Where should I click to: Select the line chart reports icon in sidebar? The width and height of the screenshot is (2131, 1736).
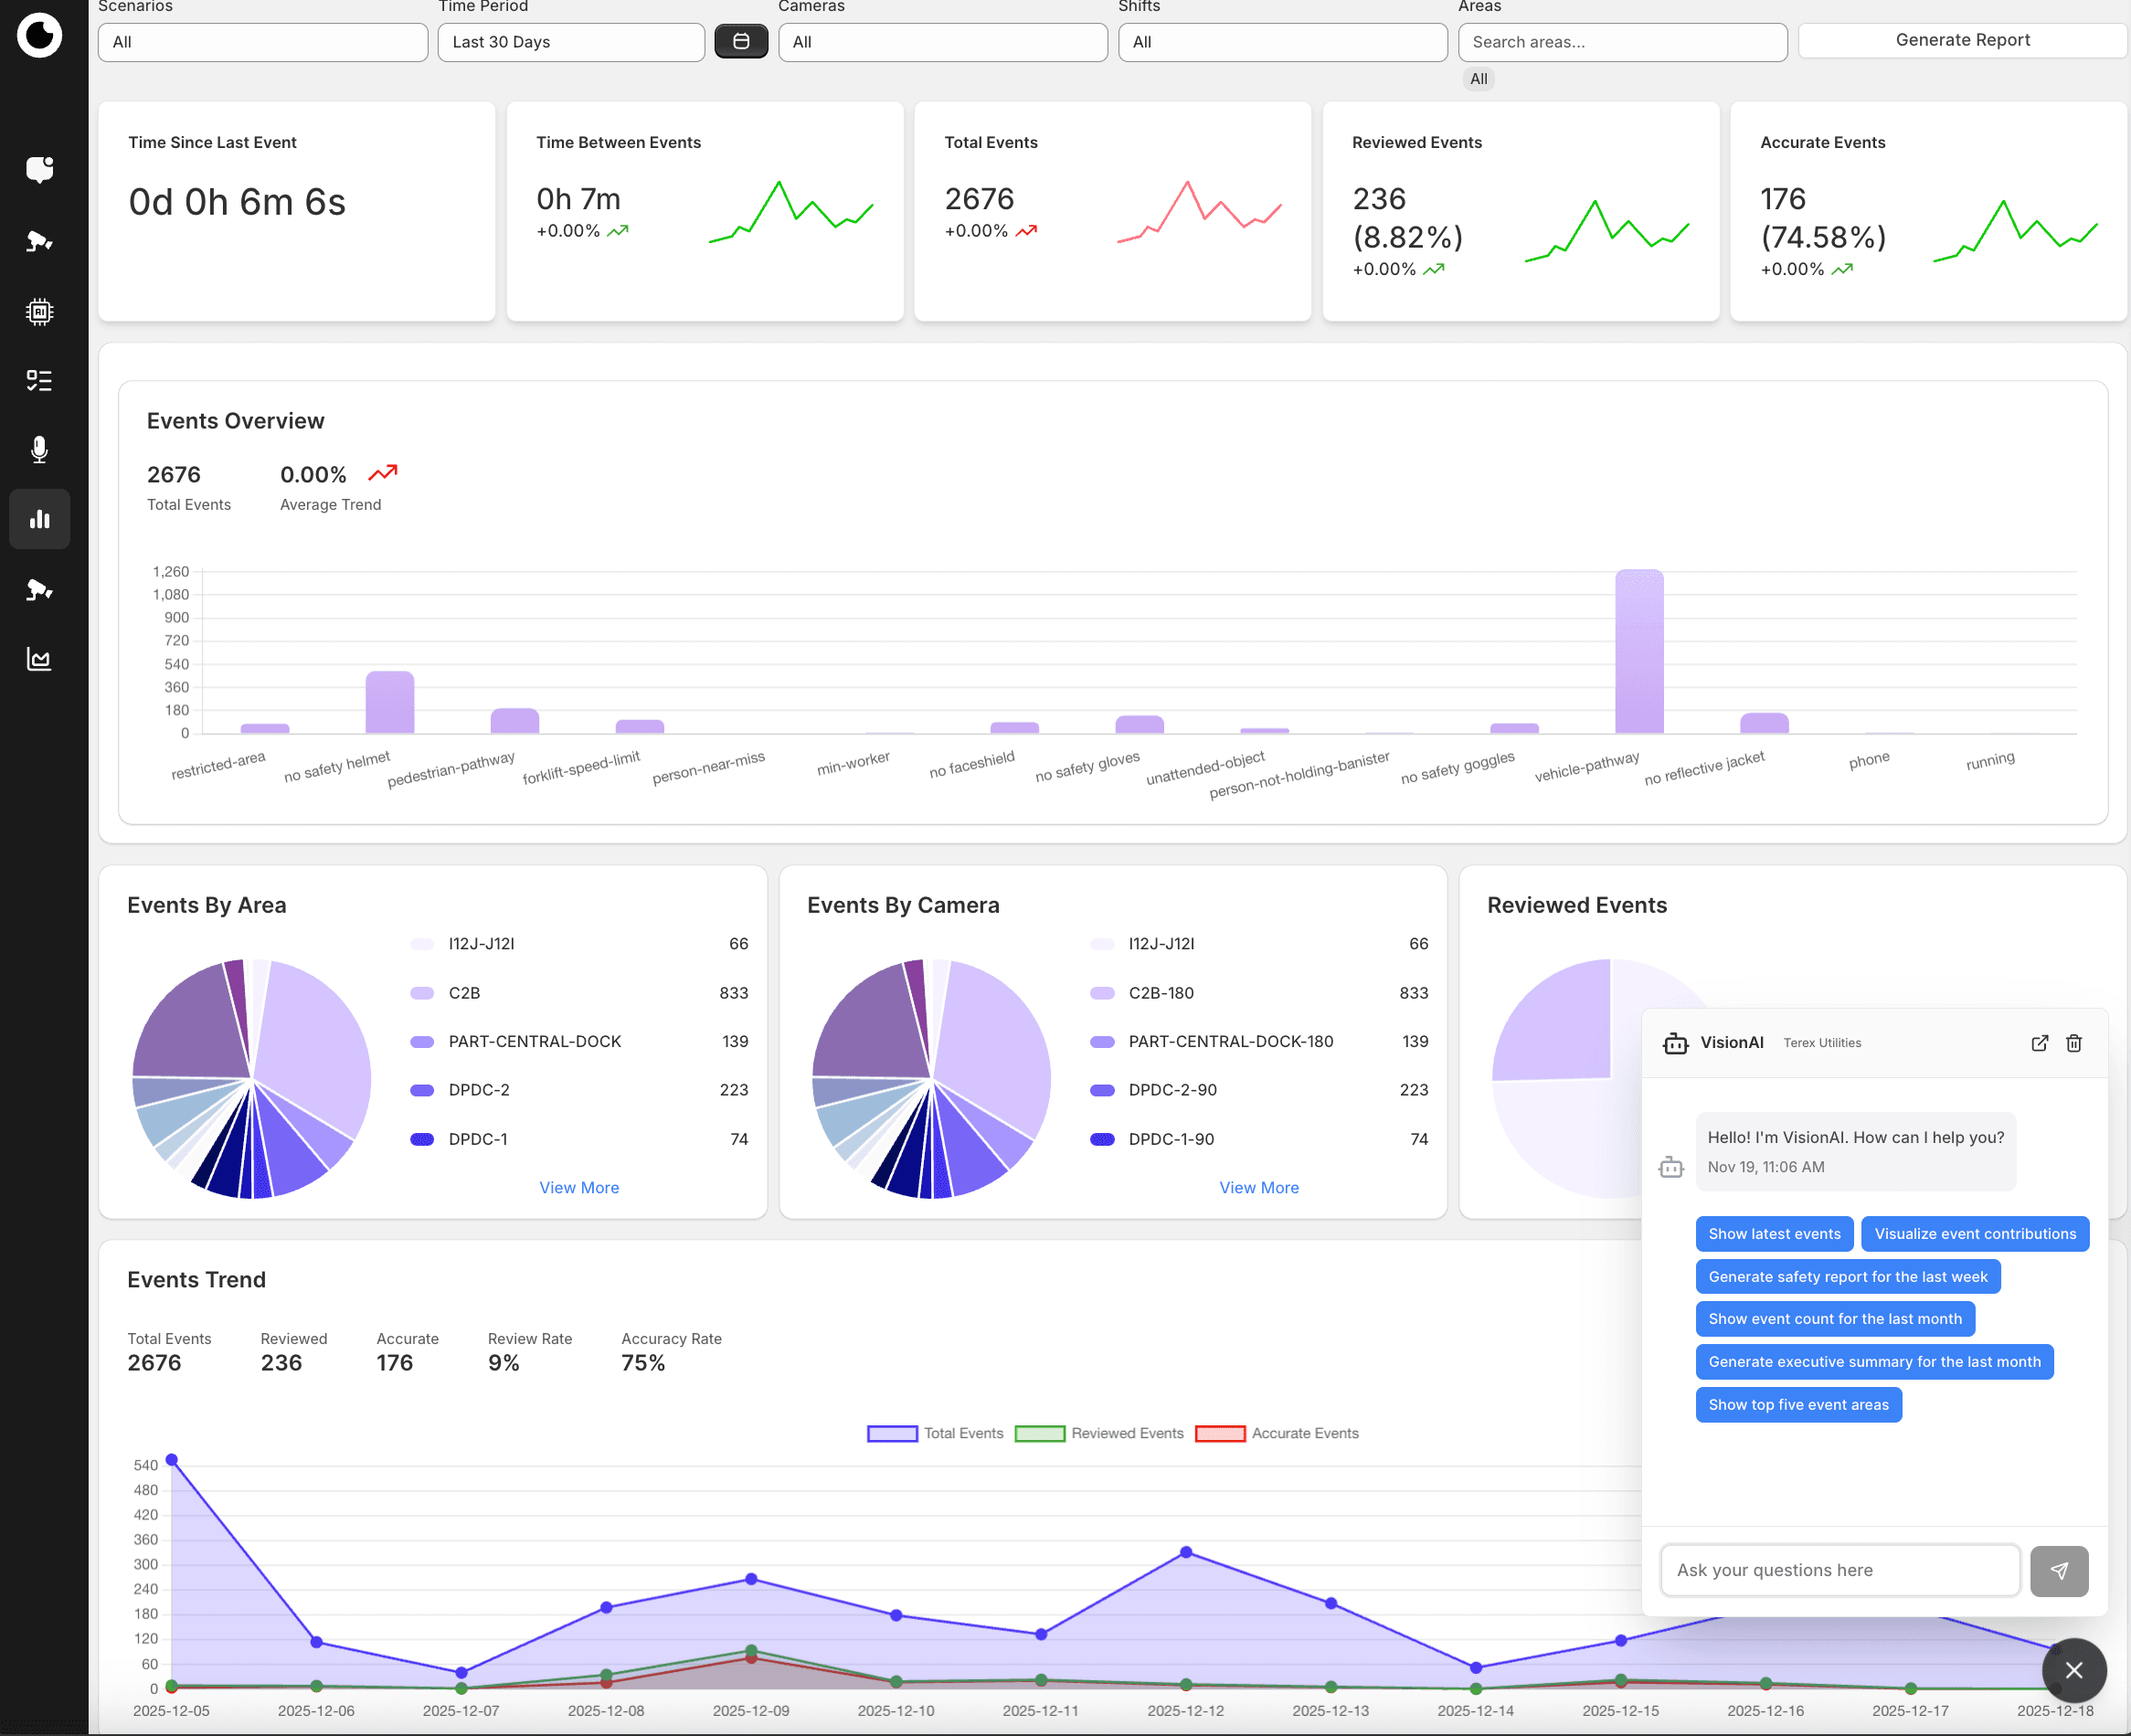coord(39,658)
